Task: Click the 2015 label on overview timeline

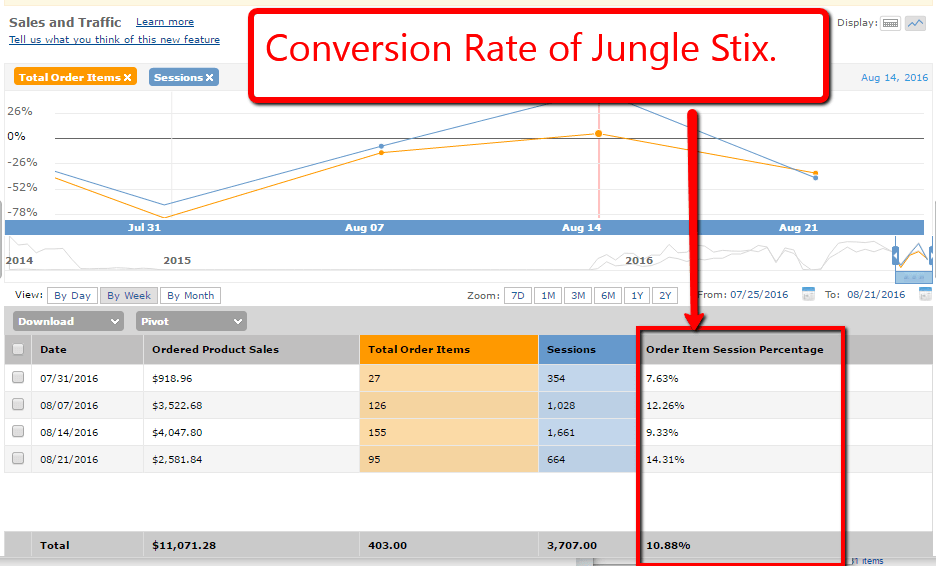Action: 177,260
